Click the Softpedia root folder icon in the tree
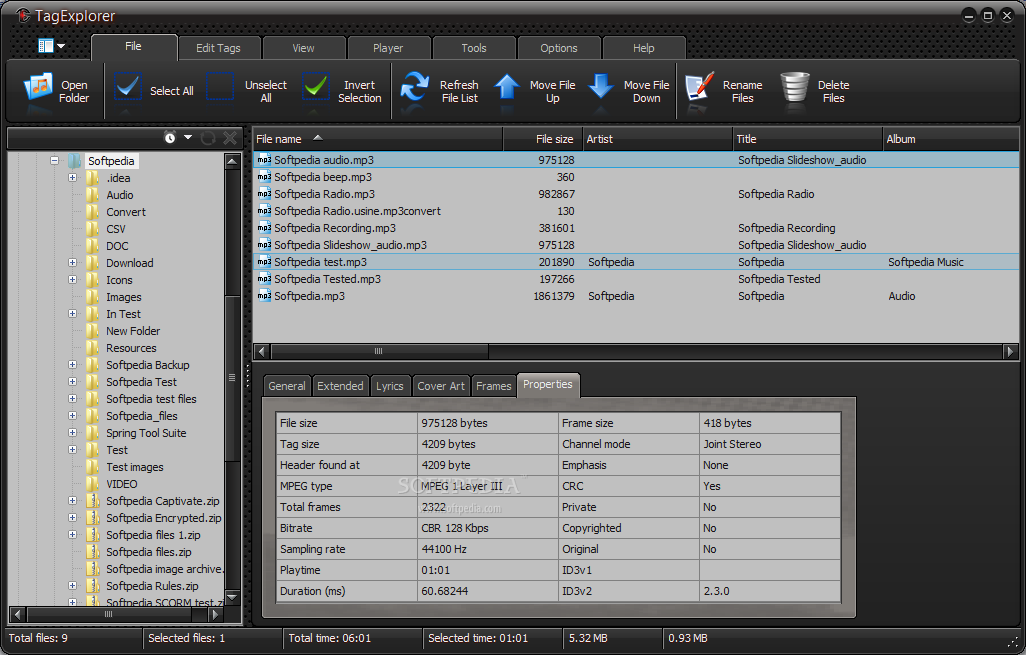This screenshot has width=1026, height=655. coord(75,161)
